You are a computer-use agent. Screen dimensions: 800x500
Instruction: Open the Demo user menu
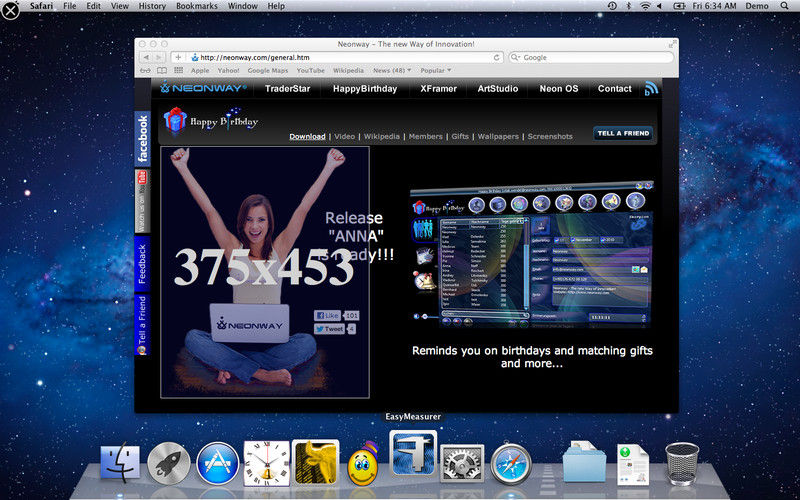(x=757, y=6)
